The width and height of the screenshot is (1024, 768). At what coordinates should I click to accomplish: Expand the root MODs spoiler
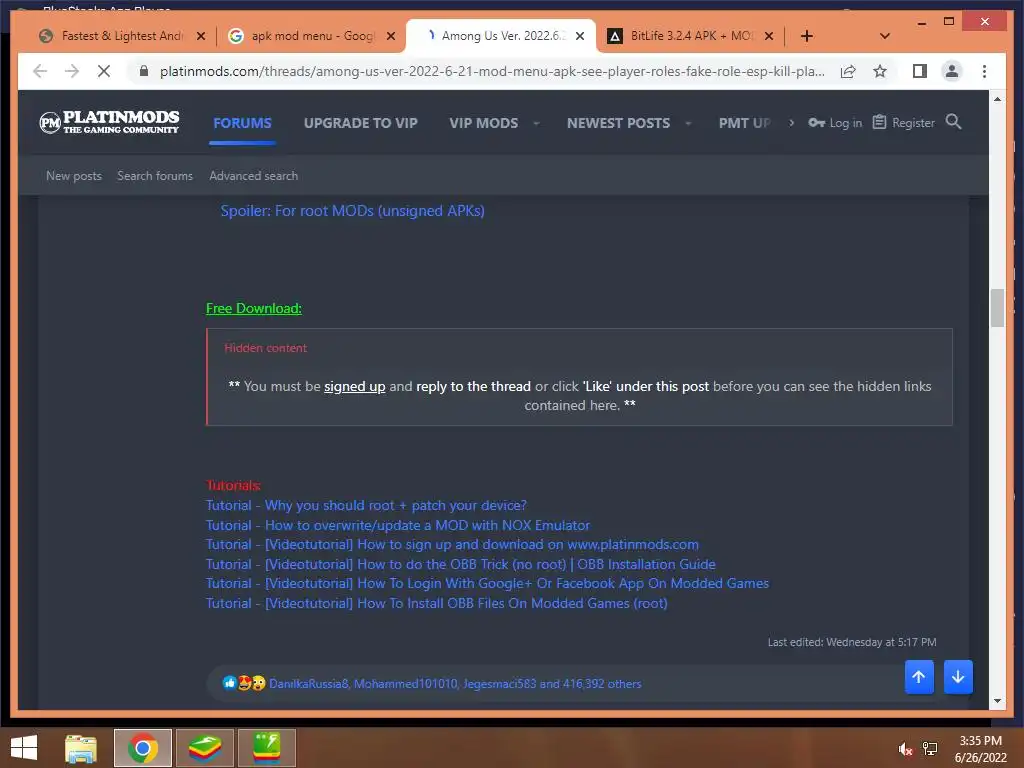pos(353,211)
